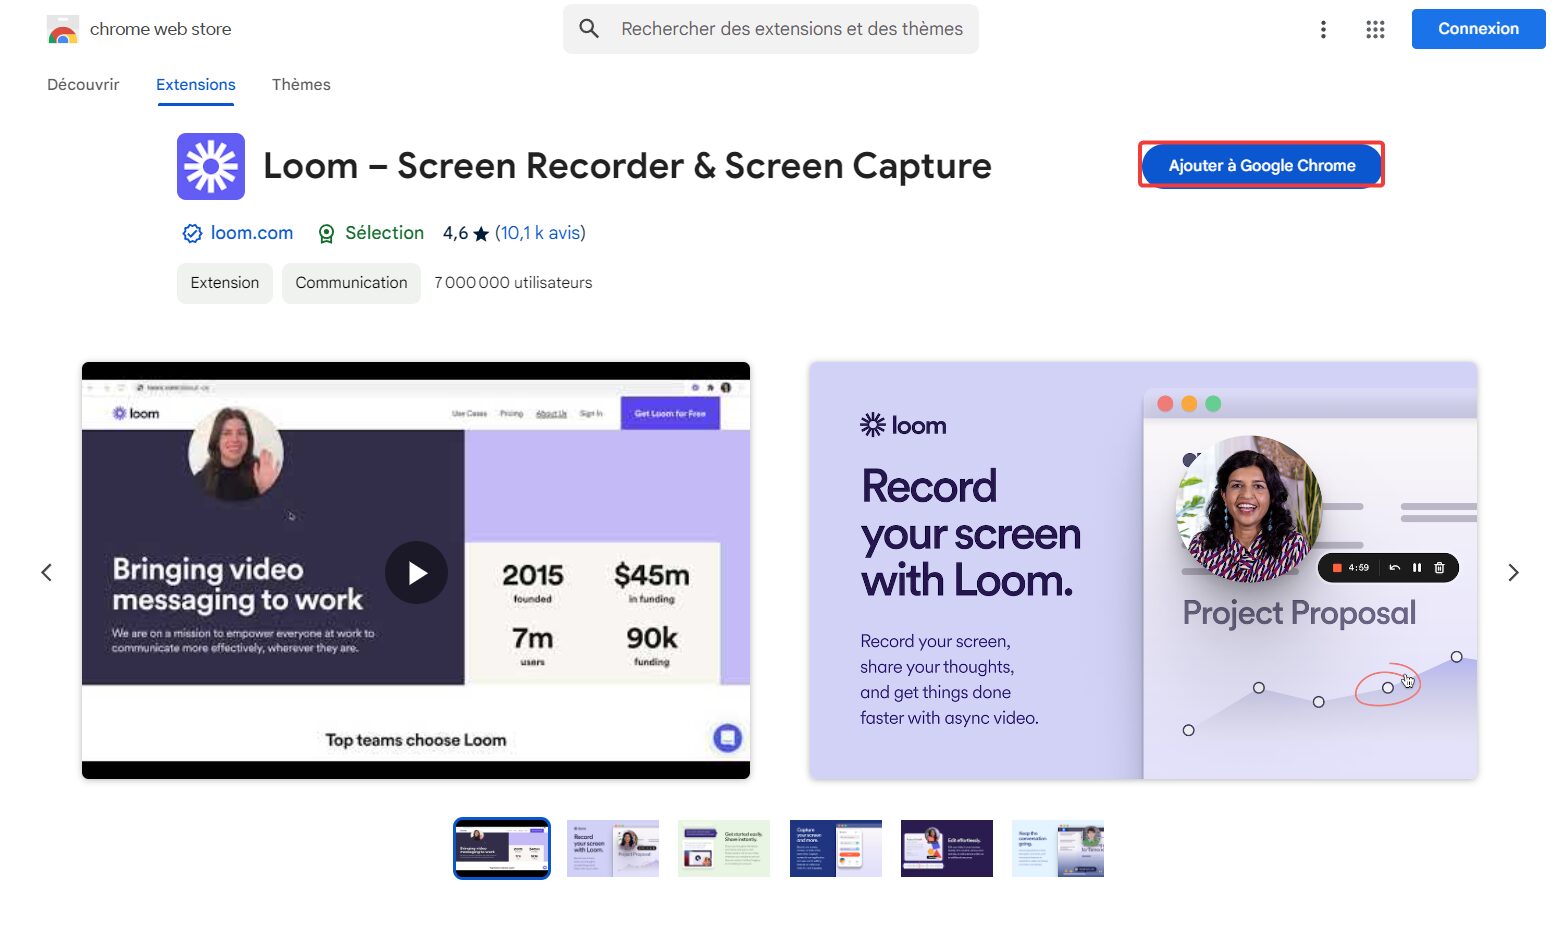Screen dimensions: 1566x925
Task: Click the verified publisher badge icon
Action: coord(192,234)
